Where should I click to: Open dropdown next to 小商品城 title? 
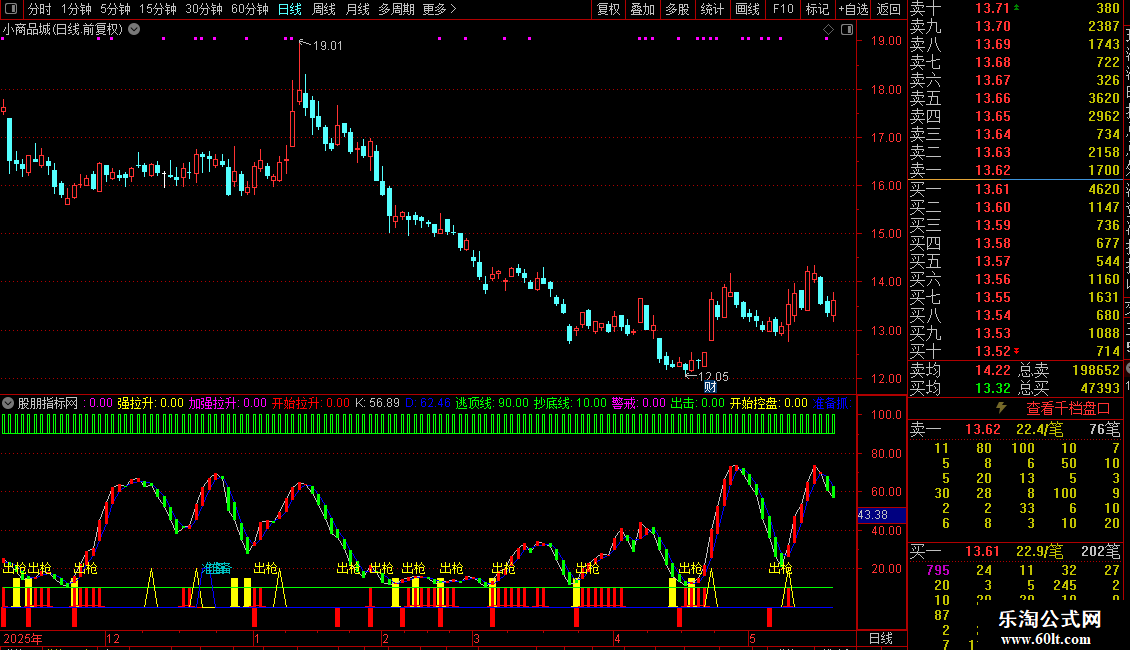click(x=134, y=30)
